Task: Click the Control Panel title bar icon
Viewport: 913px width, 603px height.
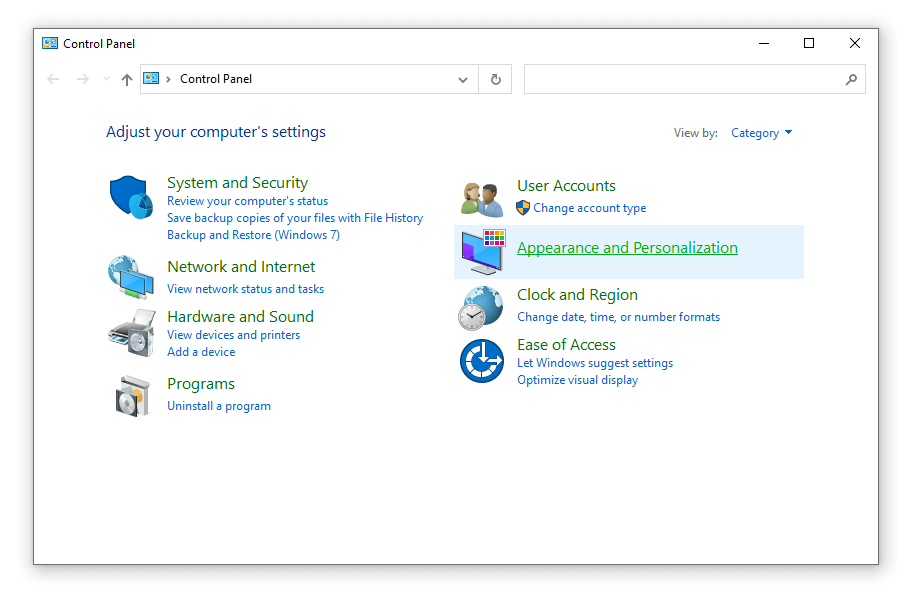Action: tap(50, 44)
